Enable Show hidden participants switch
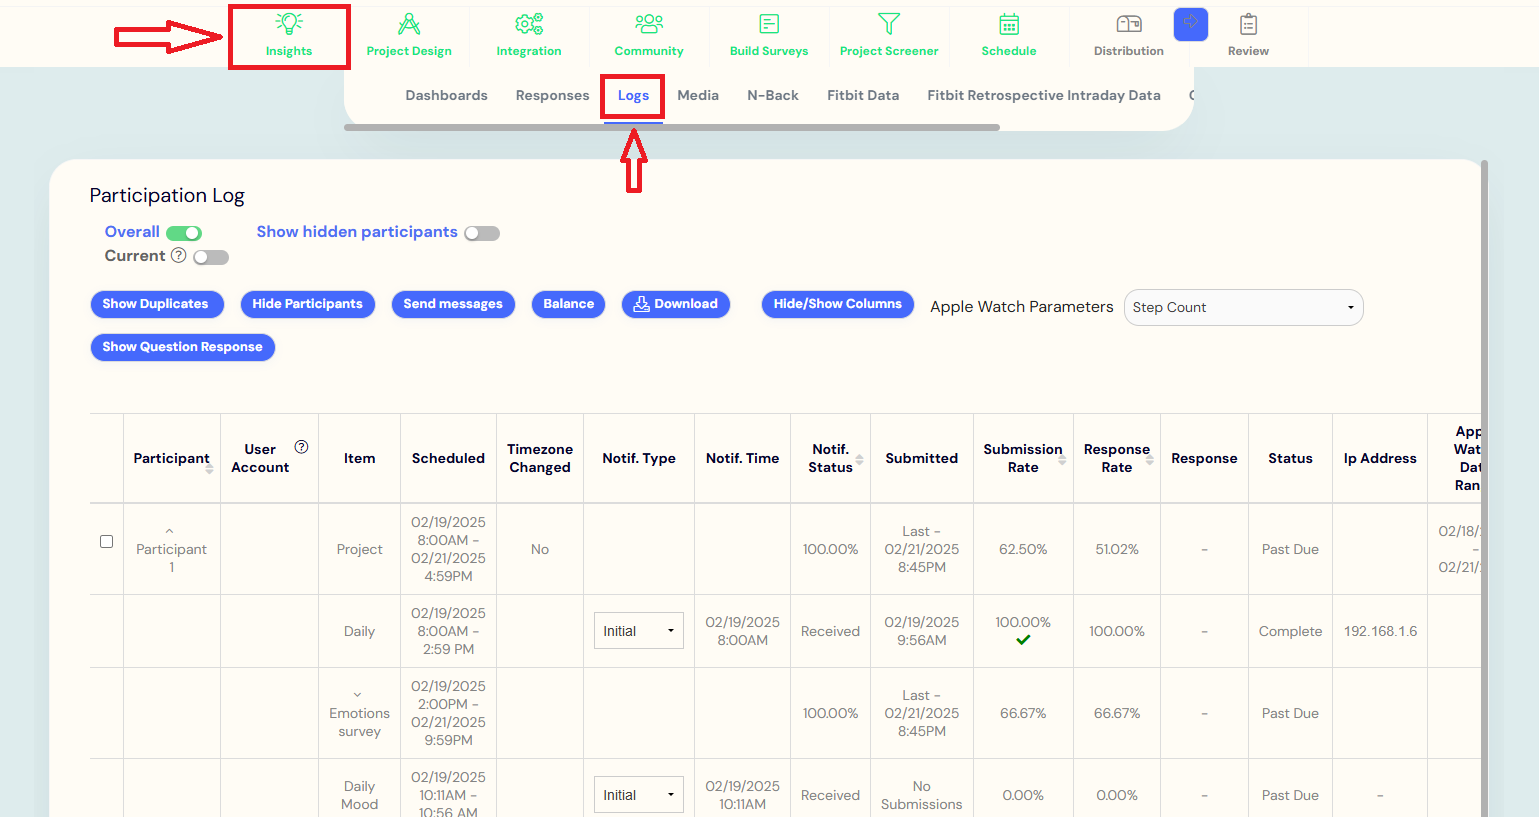Viewport: 1539px width, 817px height. (482, 233)
